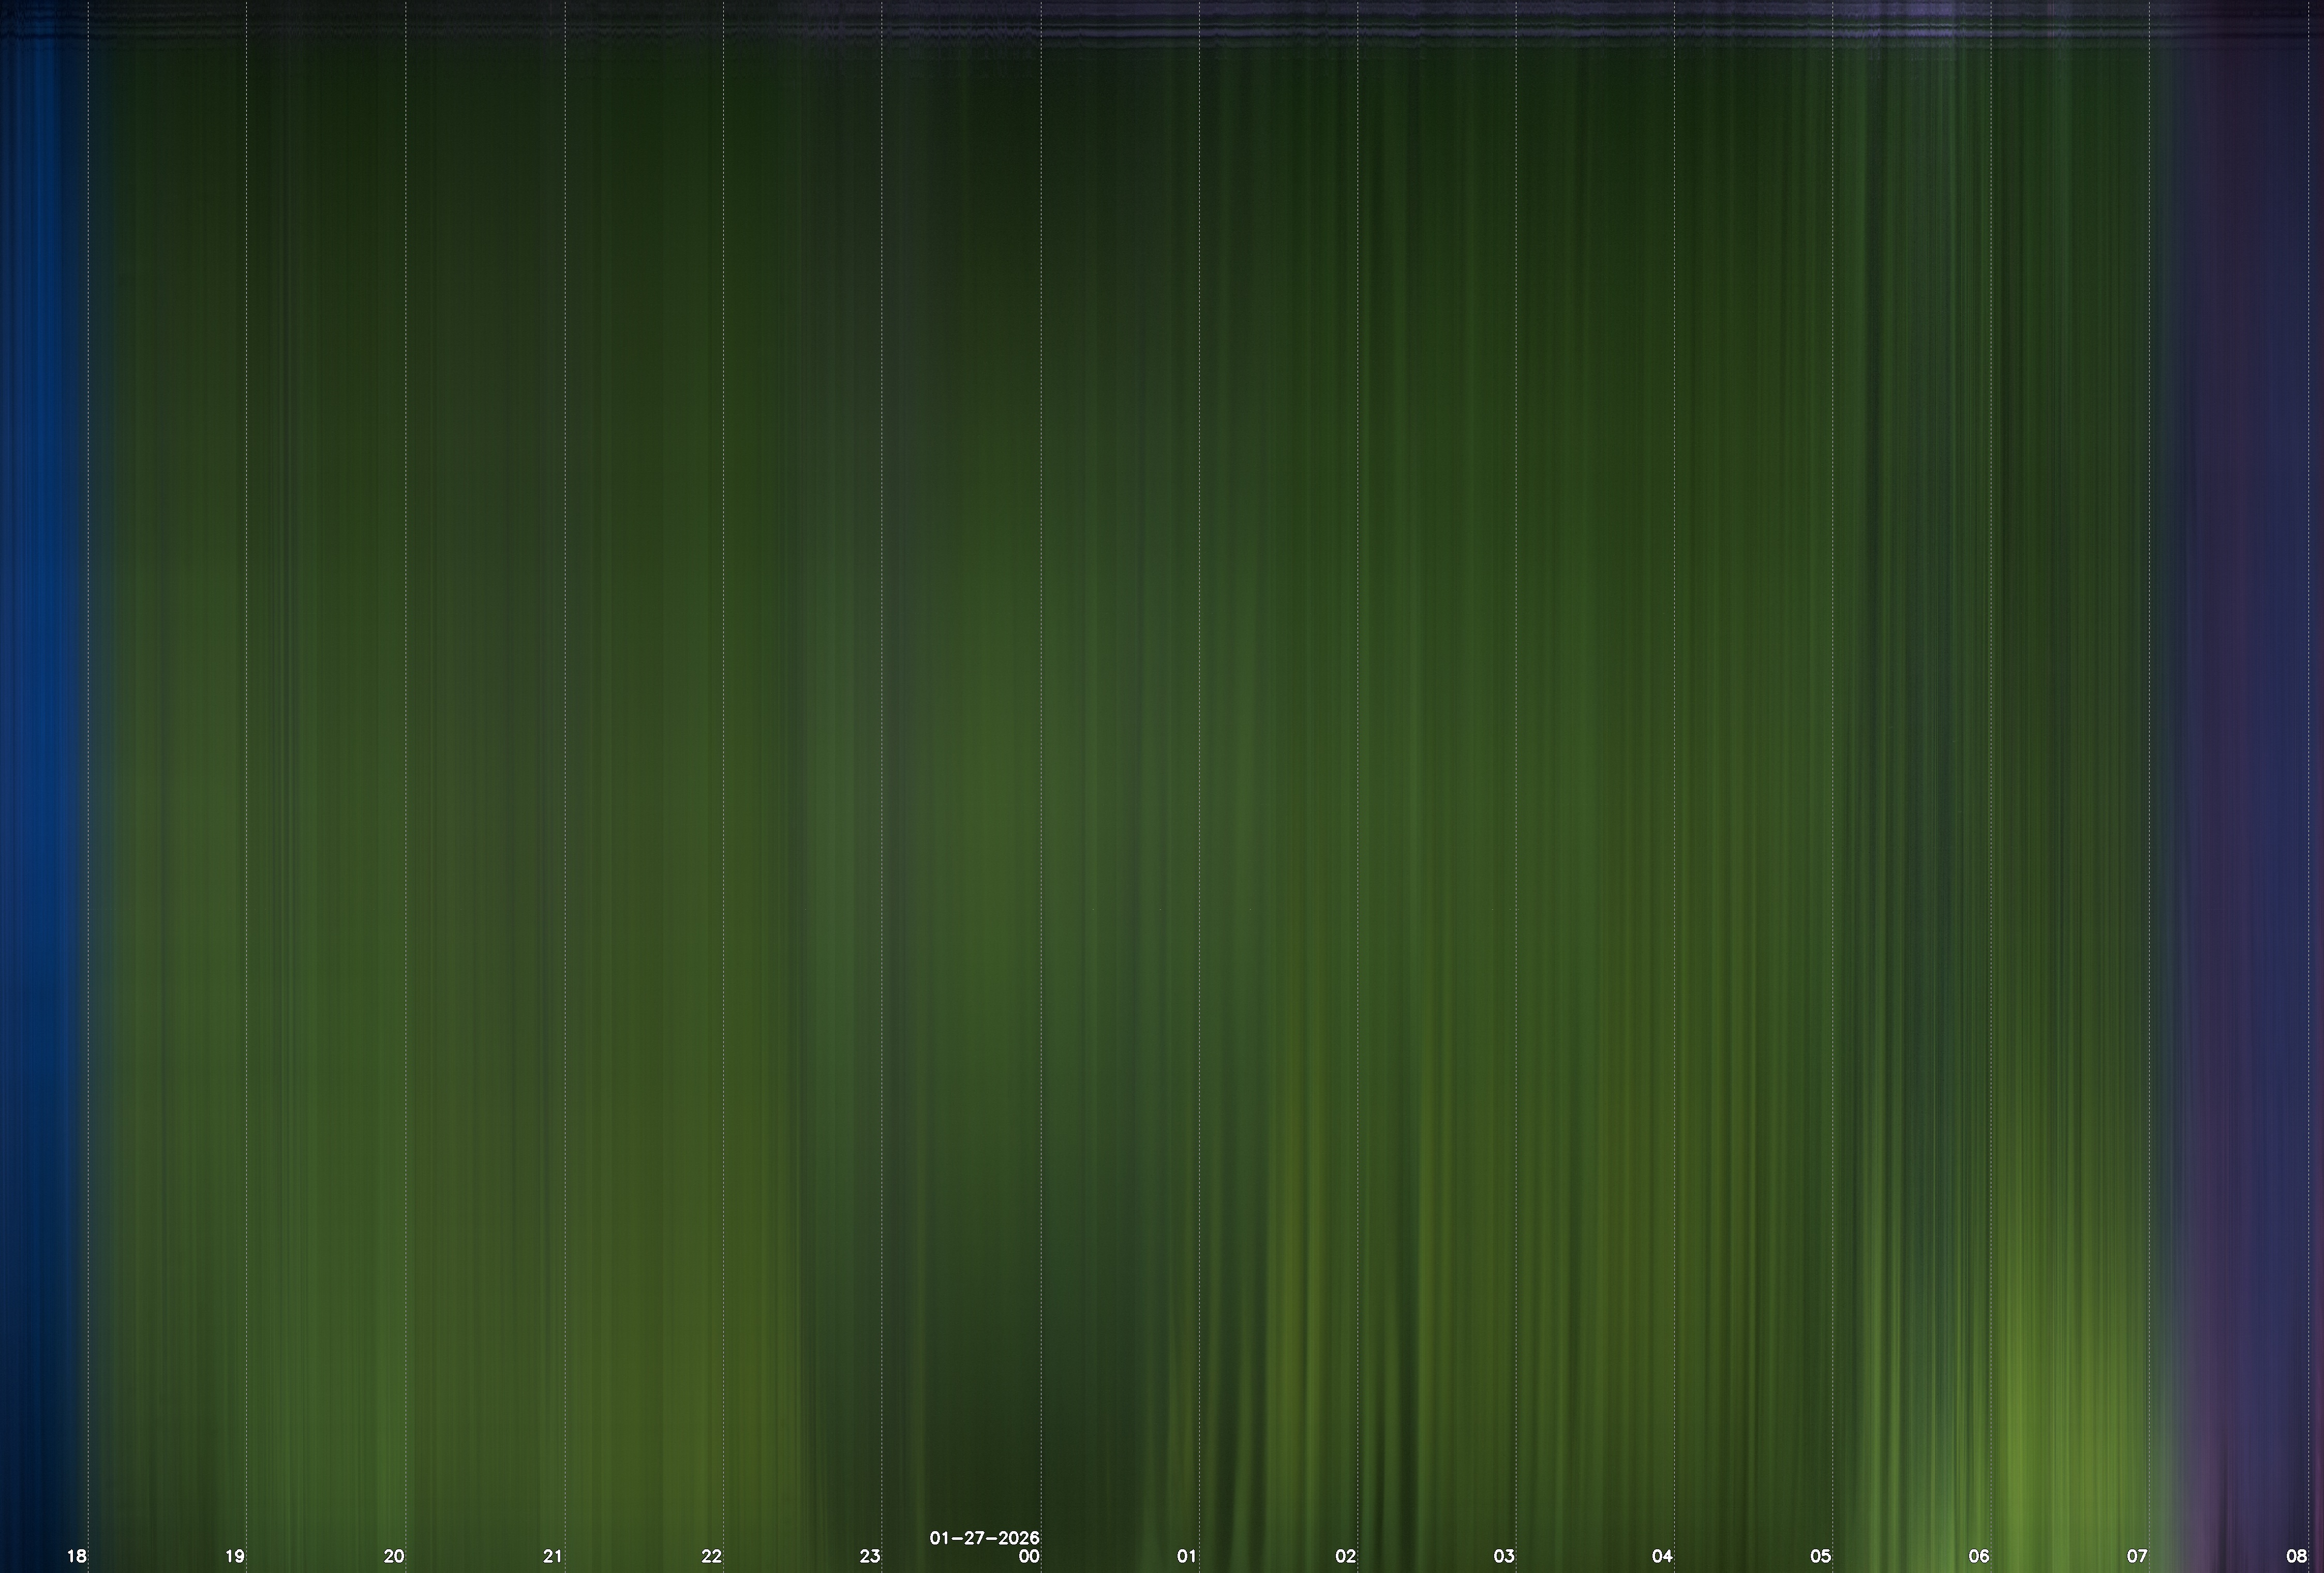Select the 19 hour time label
Image resolution: width=2324 pixels, height=1573 pixels.
235,1556
